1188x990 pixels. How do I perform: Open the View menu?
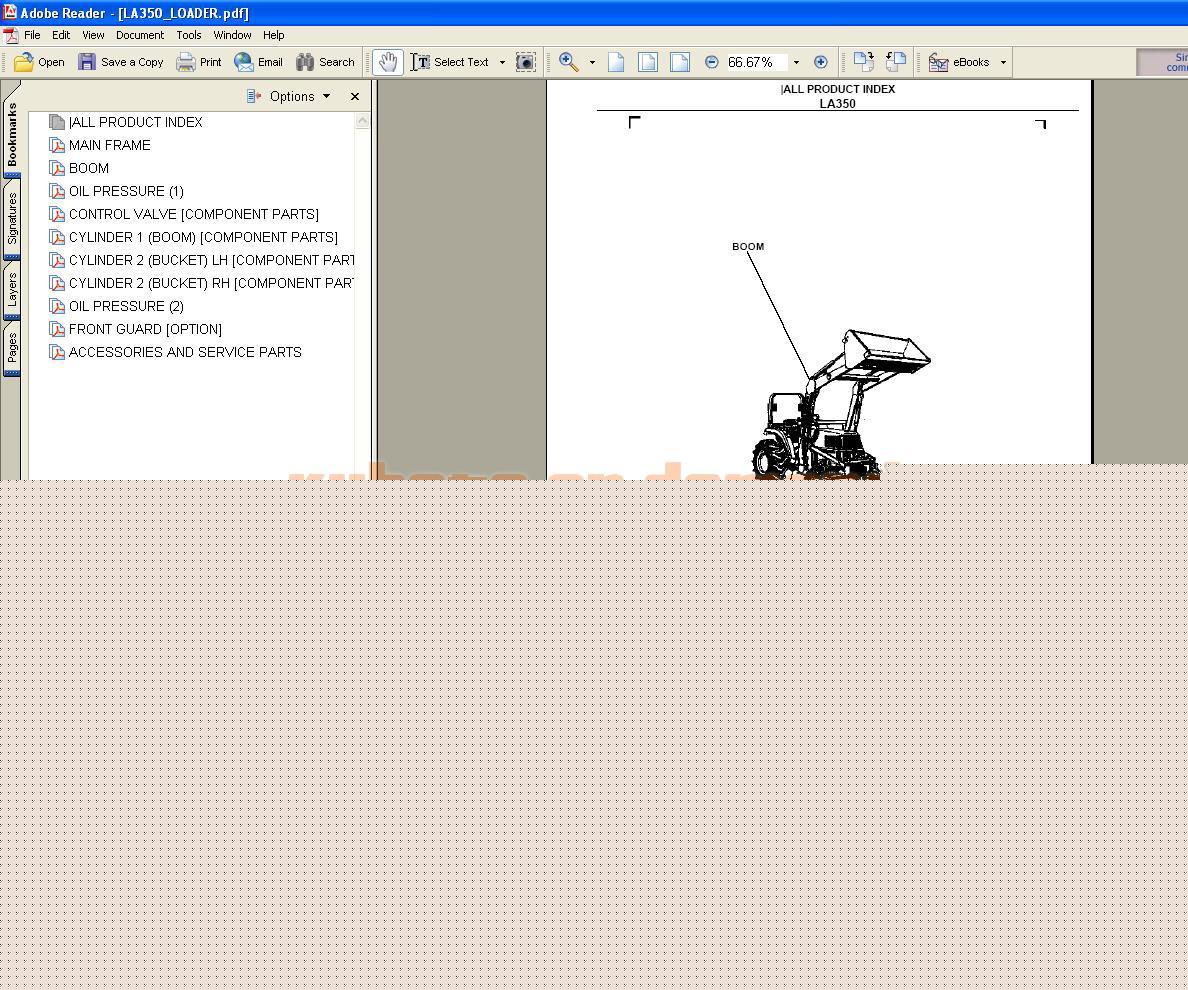pos(93,35)
